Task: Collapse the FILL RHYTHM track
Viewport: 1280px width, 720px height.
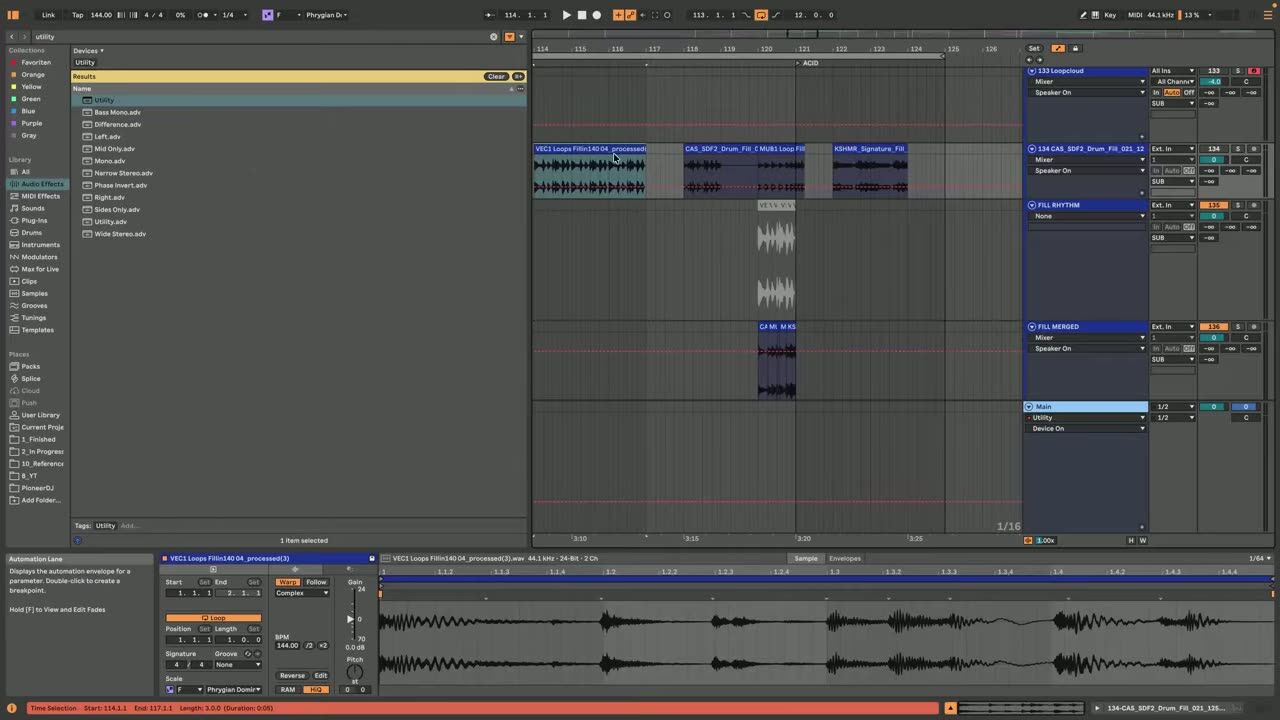Action: [x=1031, y=205]
